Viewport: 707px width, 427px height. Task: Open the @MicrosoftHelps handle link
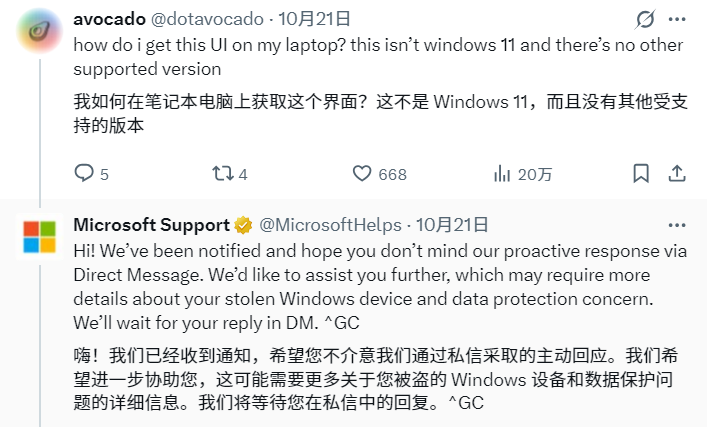point(331,224)
